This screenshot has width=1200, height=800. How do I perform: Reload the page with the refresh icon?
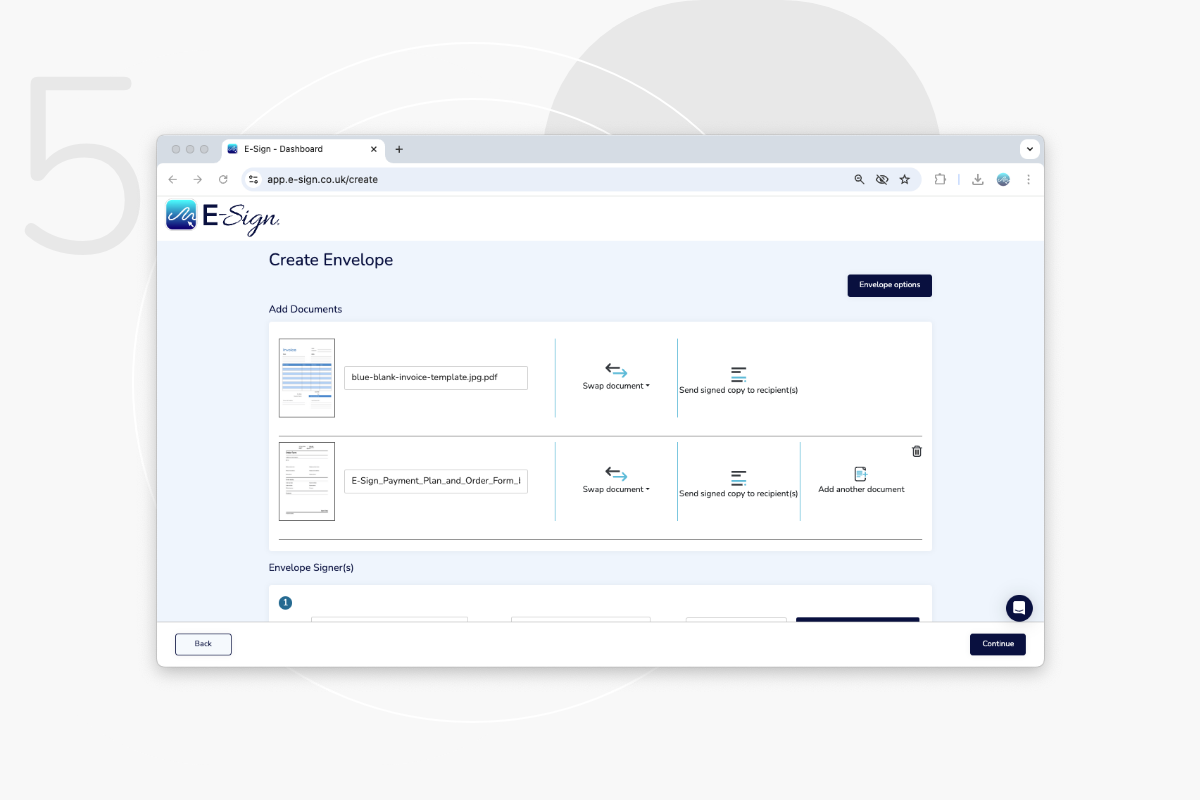(x=223, y=179)
